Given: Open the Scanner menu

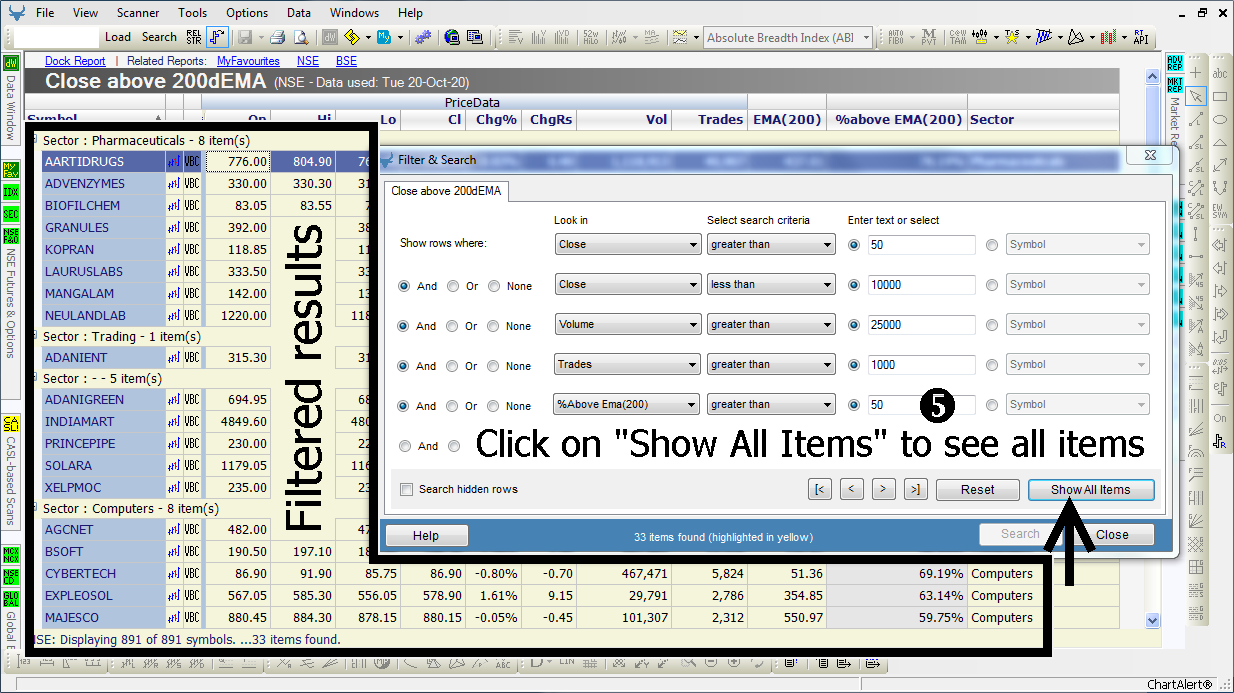Looking at the screenshot, I should 137,13.
